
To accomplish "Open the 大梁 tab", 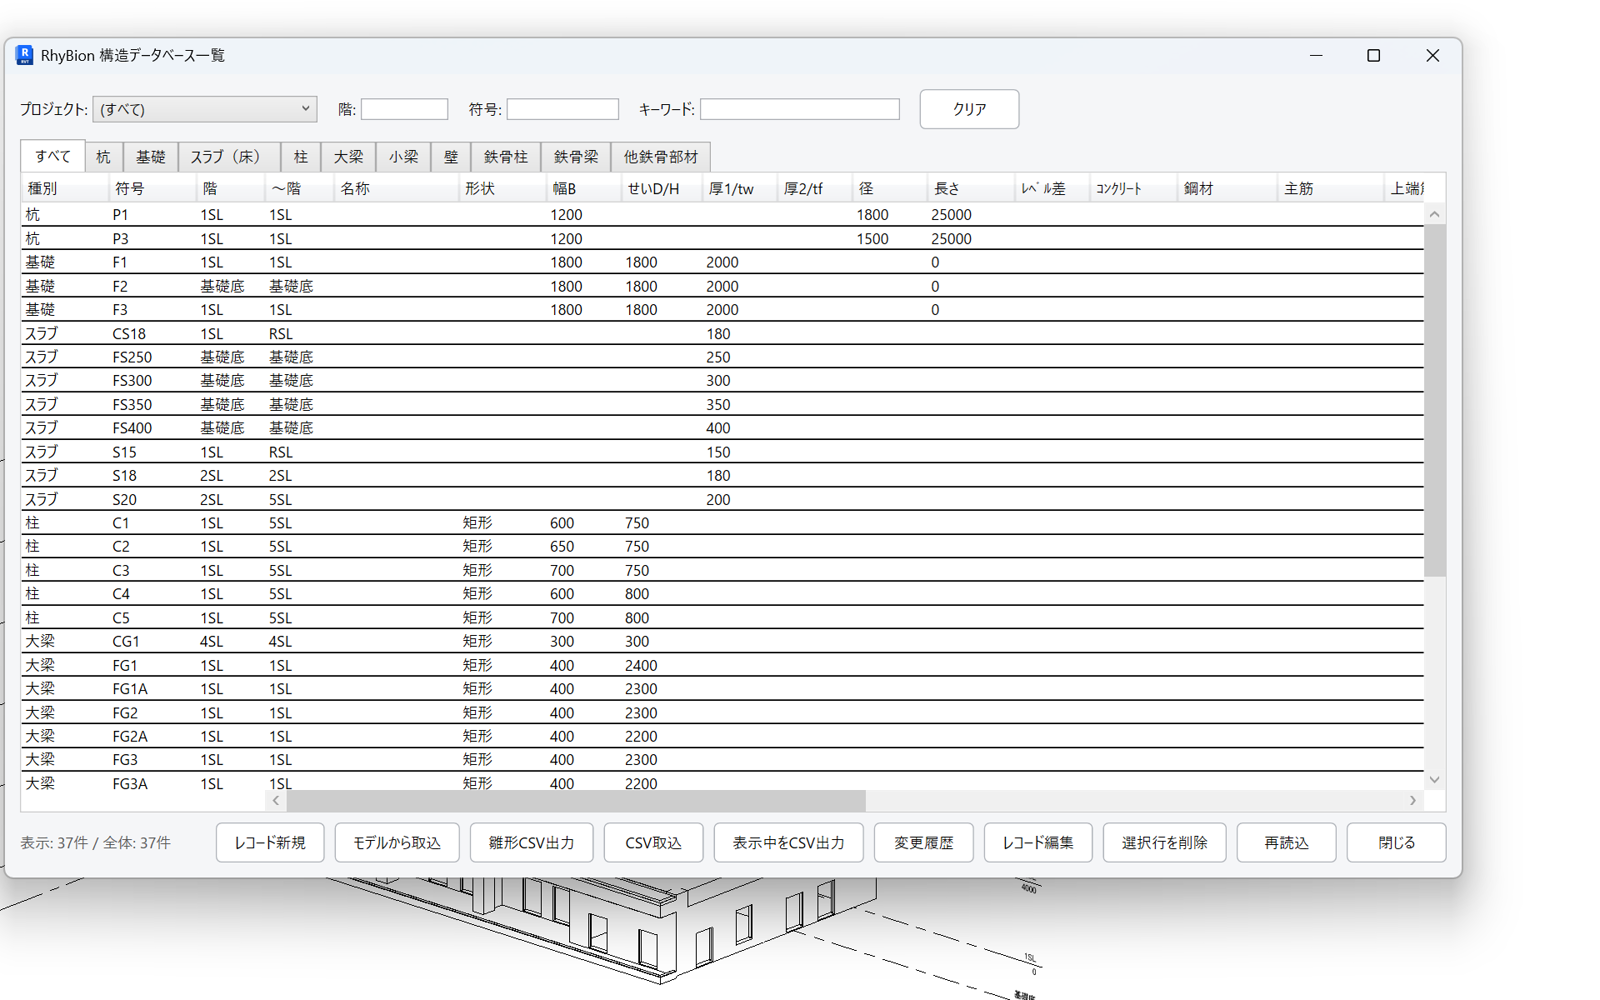I will [x=348, y=157].
